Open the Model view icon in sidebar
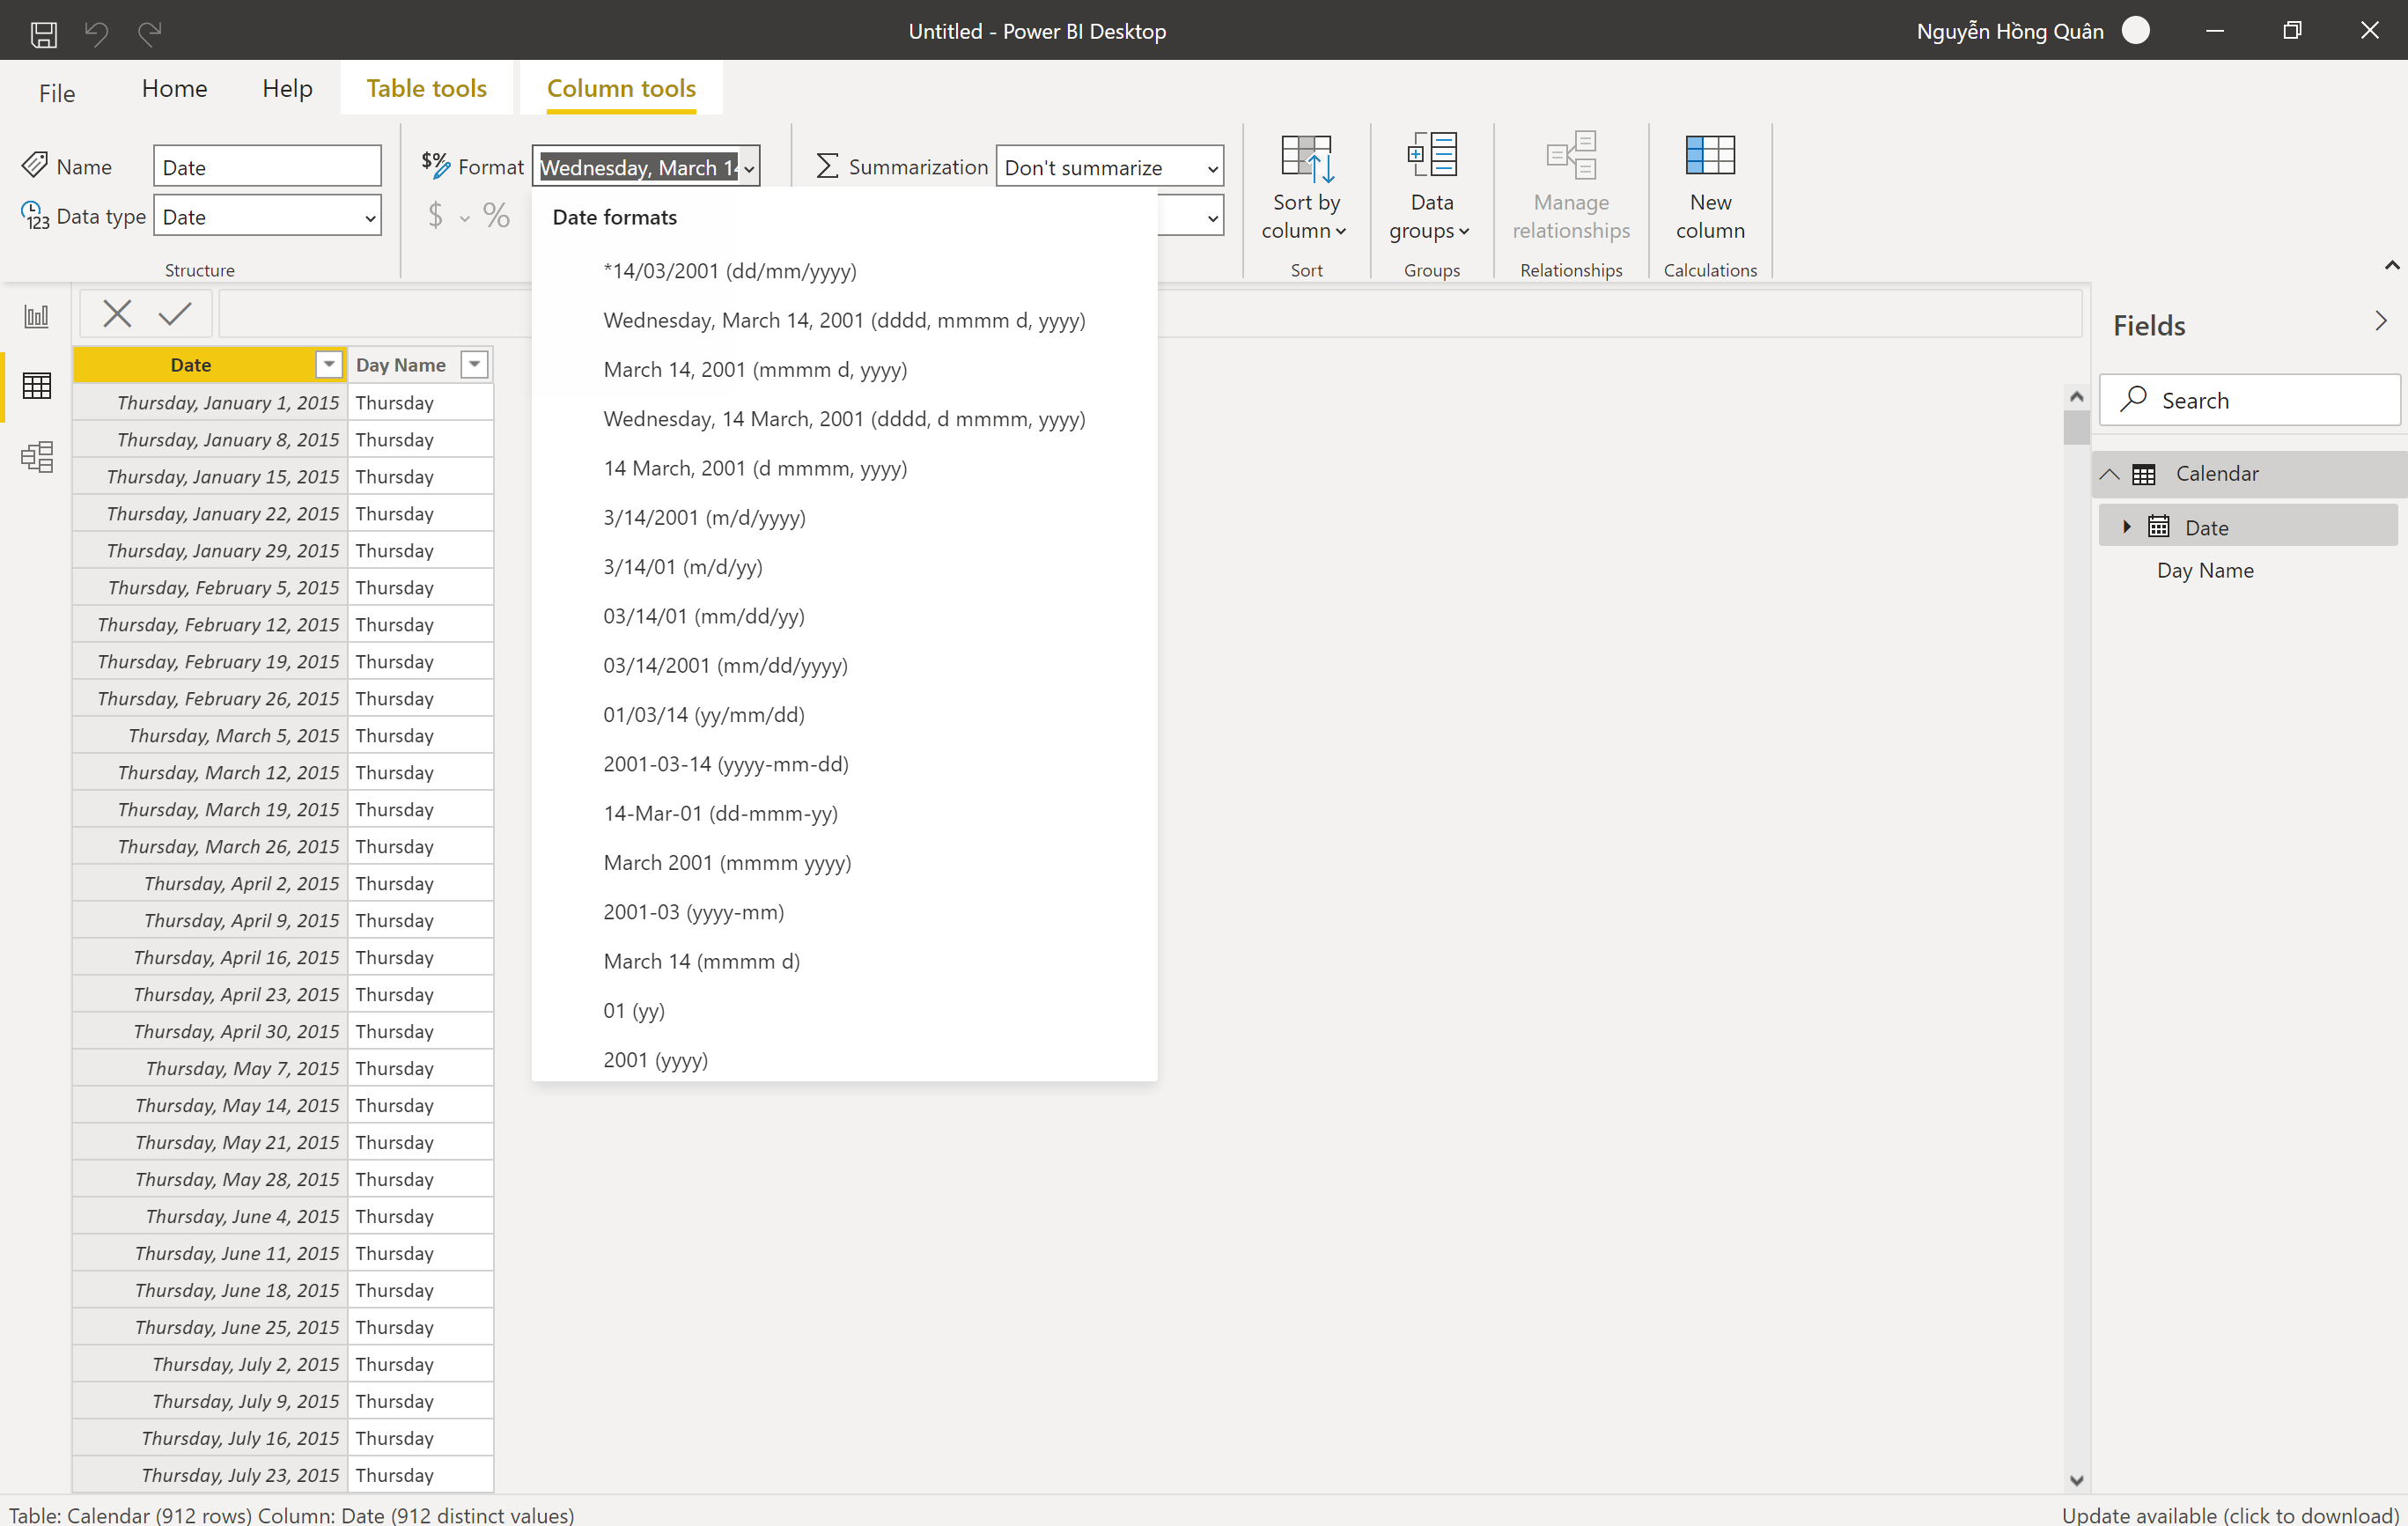Image resolution: width=2408 pixels, height=1526 pixels. pos(37,457)
